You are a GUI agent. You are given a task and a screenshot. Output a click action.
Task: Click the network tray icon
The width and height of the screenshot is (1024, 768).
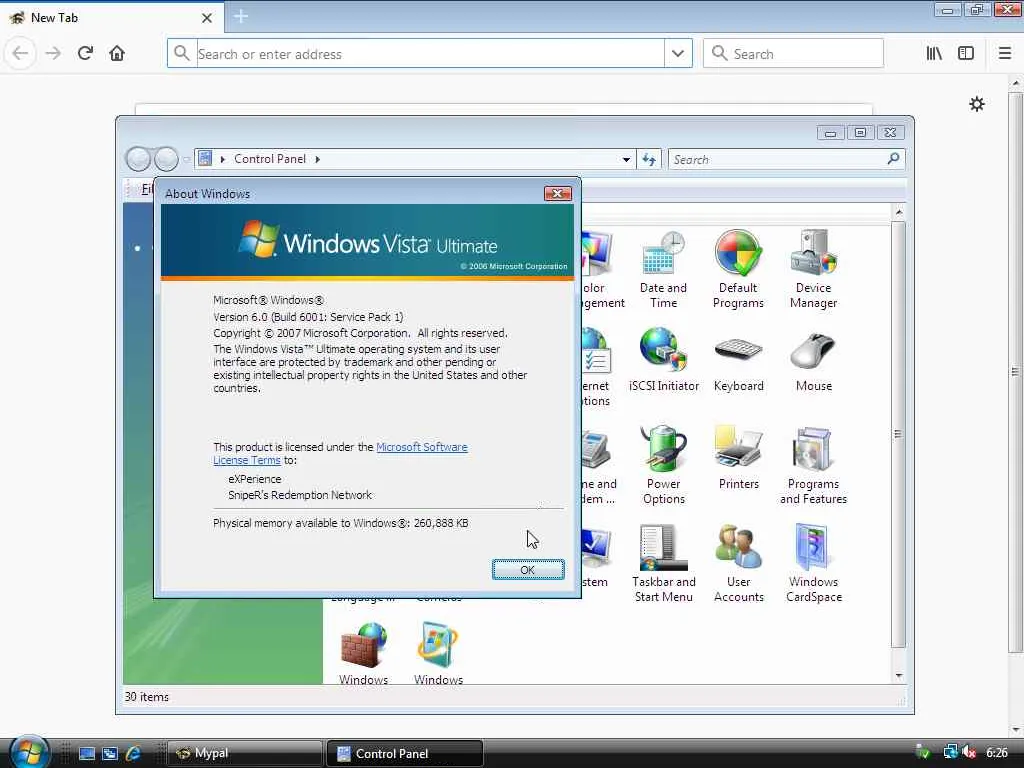(950, 753)
